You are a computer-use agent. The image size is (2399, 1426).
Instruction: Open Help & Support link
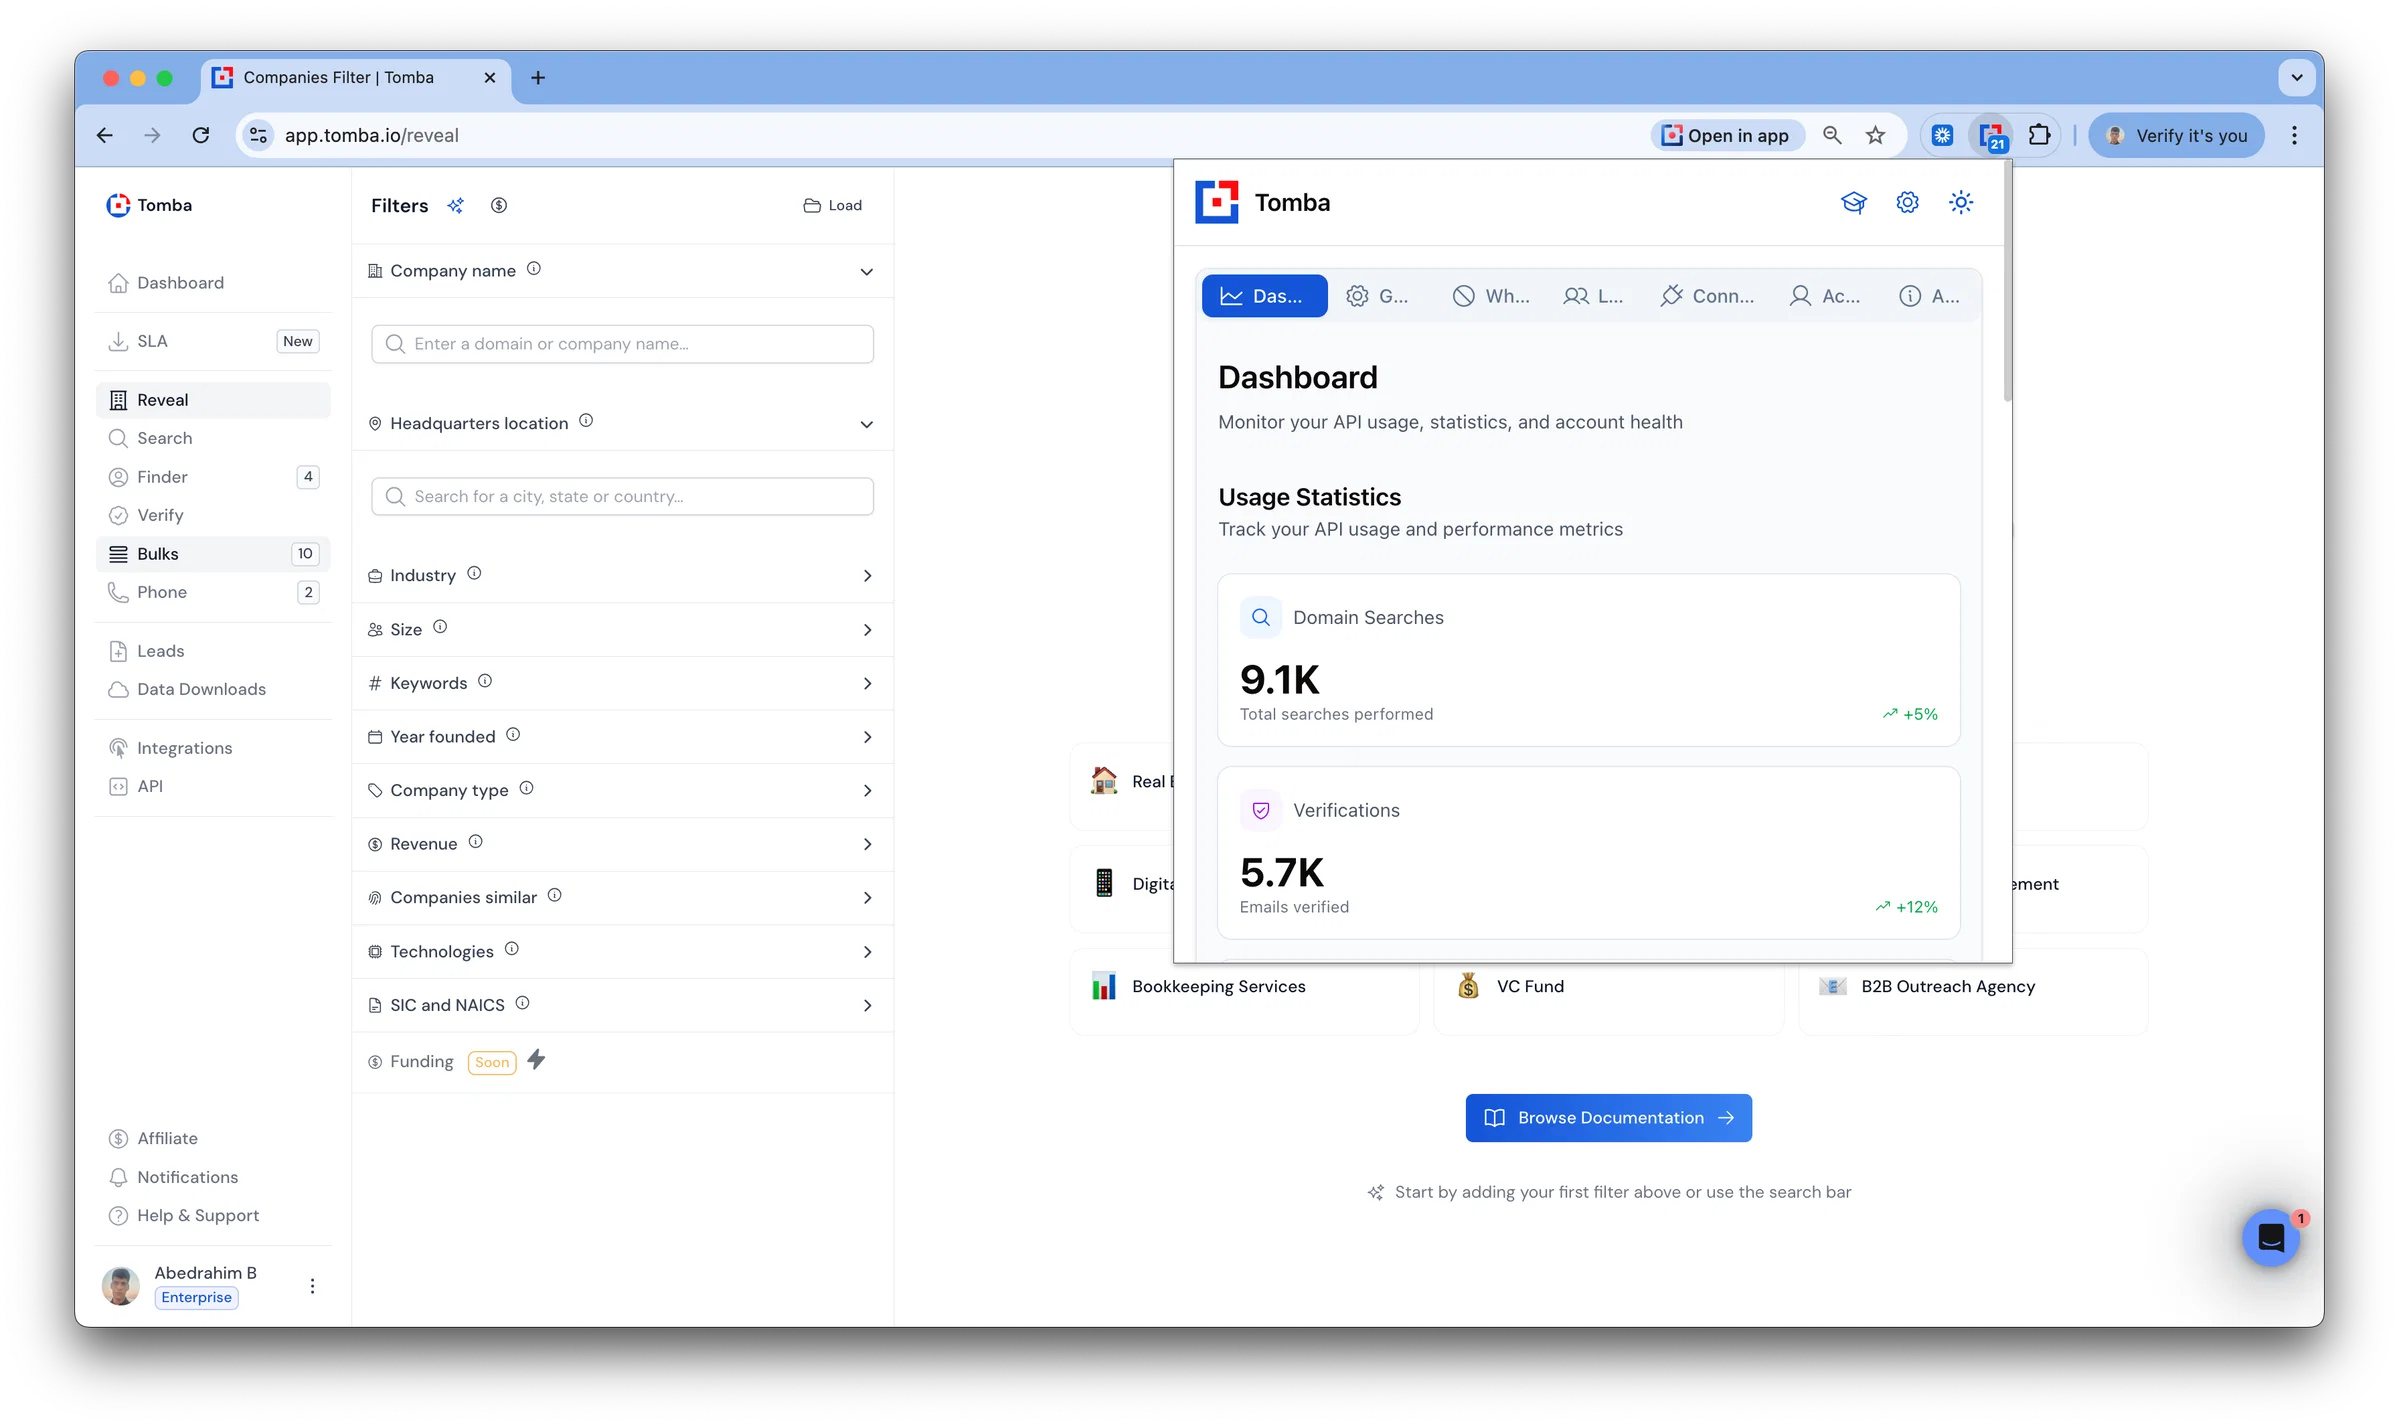(198, 1215)
